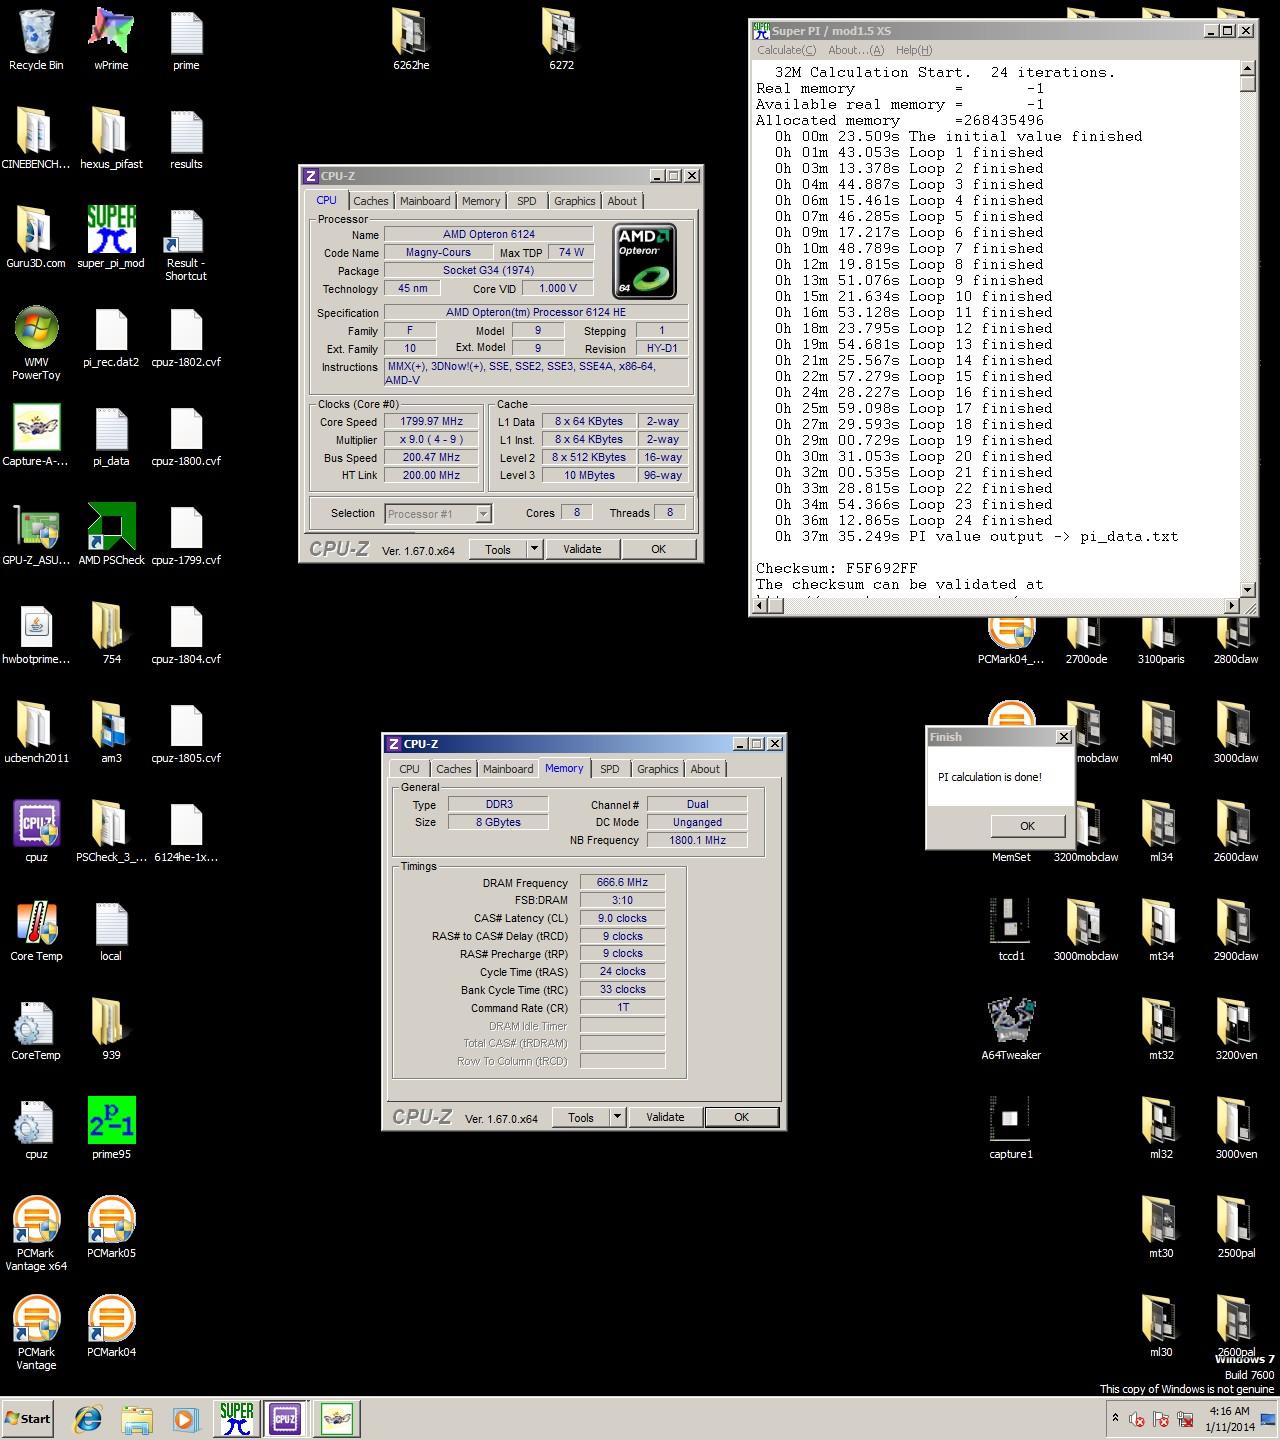Show hidden system tray icons
This screenshot has height=1440, width=1280.
click(1115, 1418)
